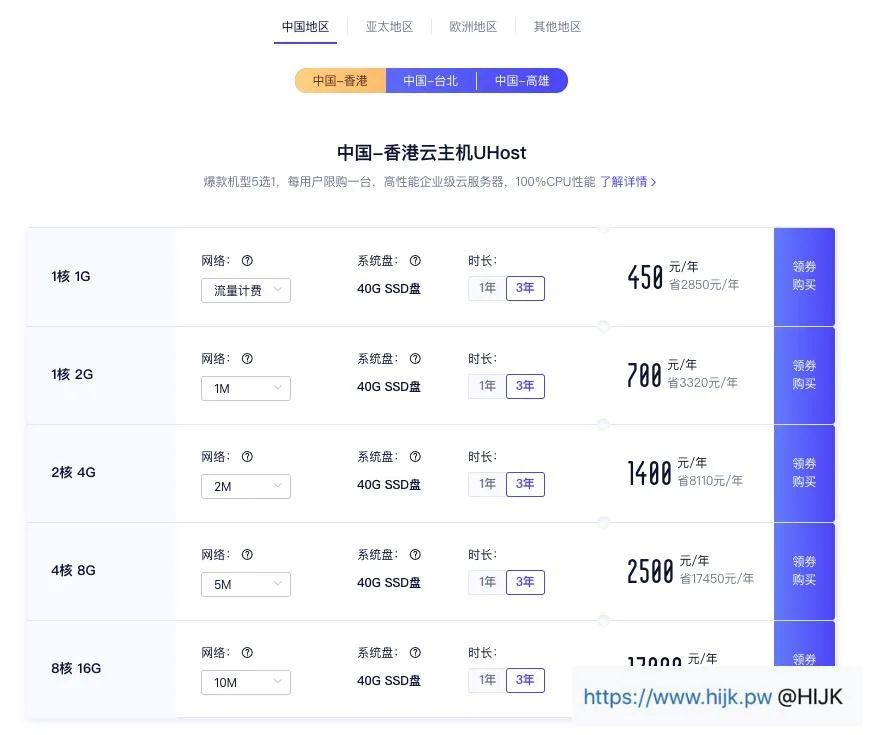
Task: Open the 1M bandwidth dropdown for 1核 2G
Action: (x=246, y=388)
